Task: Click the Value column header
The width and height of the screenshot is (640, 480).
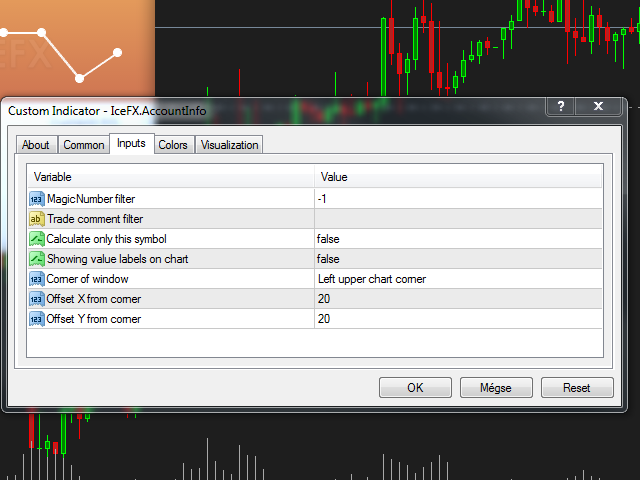Action: (458, 177)
